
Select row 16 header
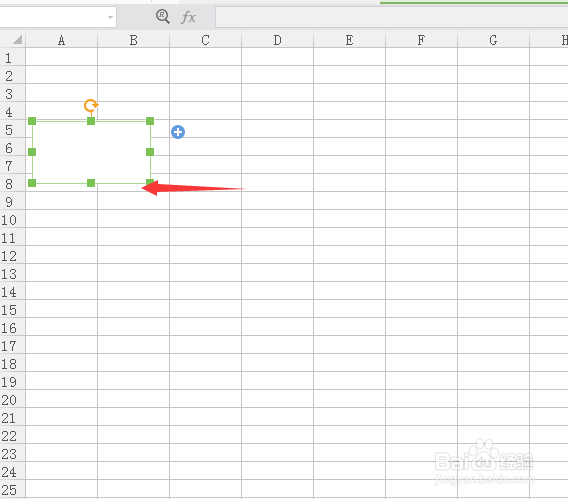point(12,327)
